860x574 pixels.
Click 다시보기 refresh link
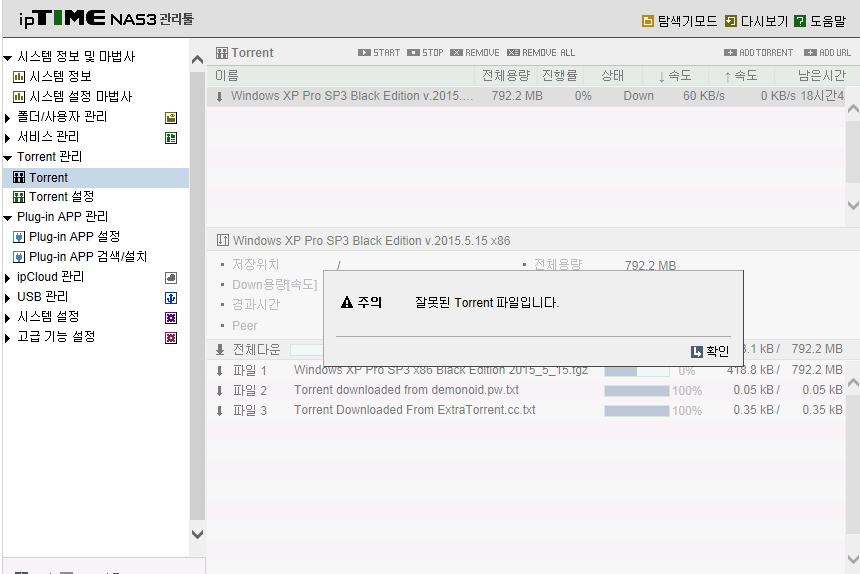(x=756, y=21)
